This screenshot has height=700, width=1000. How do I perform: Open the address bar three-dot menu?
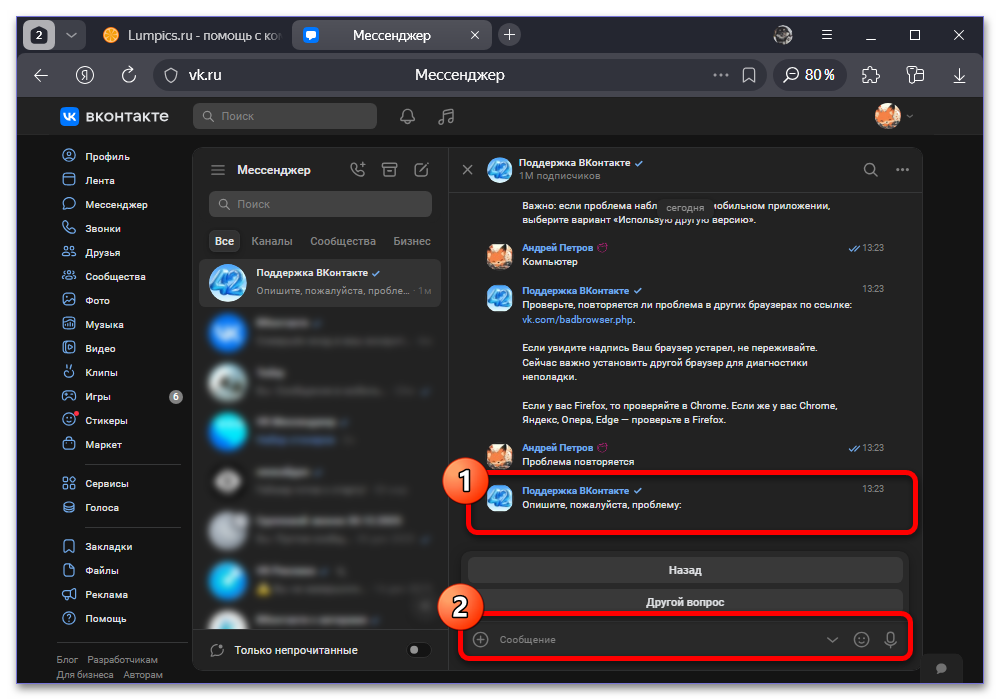point(721,75)
